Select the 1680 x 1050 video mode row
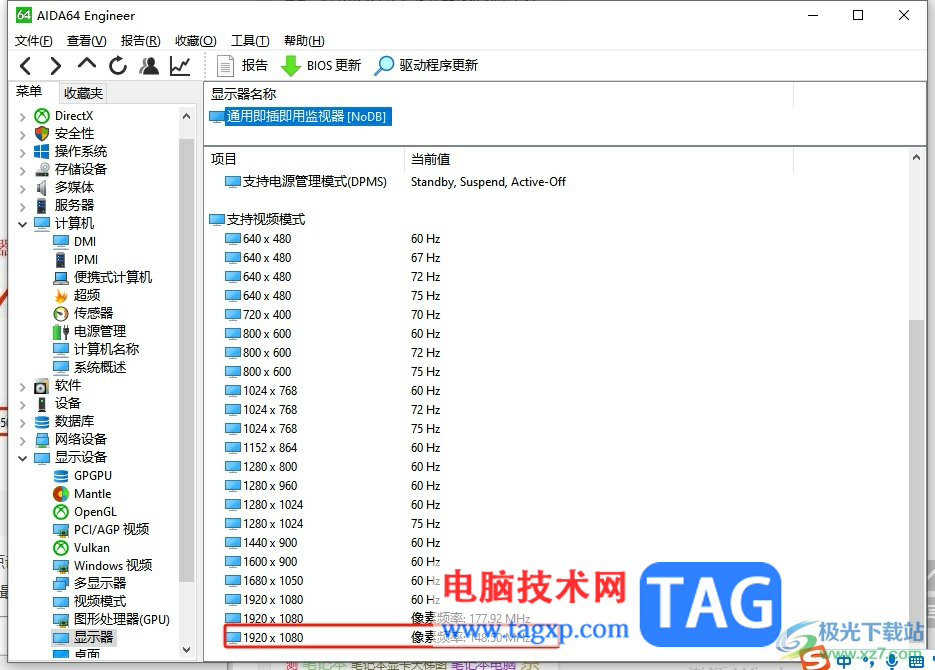The image size is (935, 670). click(x=332, y=581)
